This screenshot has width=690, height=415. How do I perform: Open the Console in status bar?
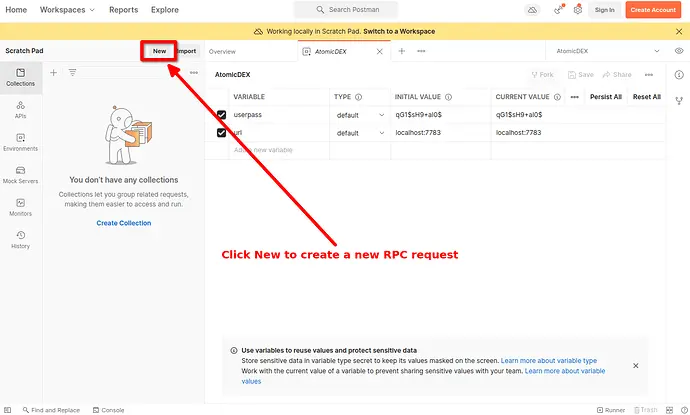pyautogui.click(x=108, y=410)
